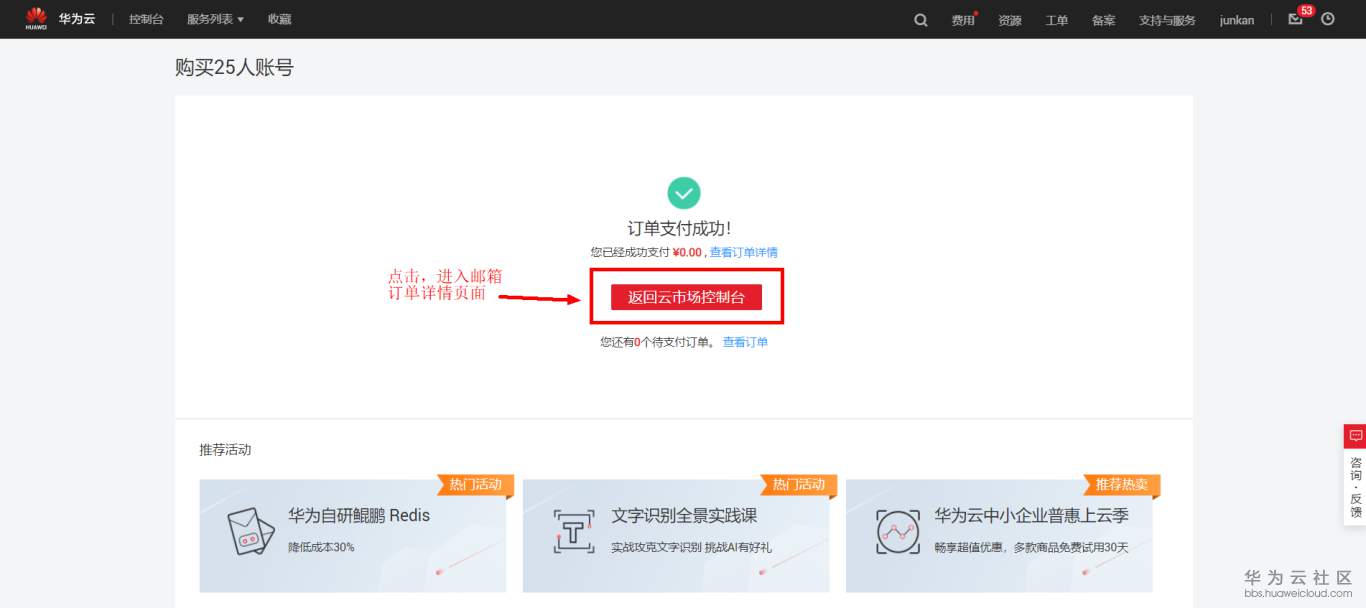Click 实战攻克文字识别 挑战AI有好礼 text

click(691, 547)
